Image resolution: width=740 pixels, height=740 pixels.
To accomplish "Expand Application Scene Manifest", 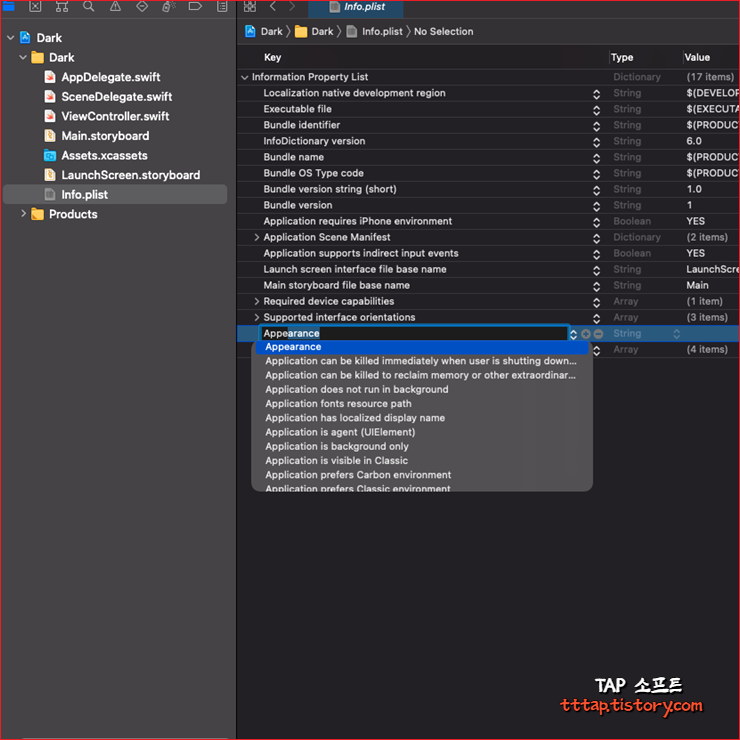I will [256, 237].
